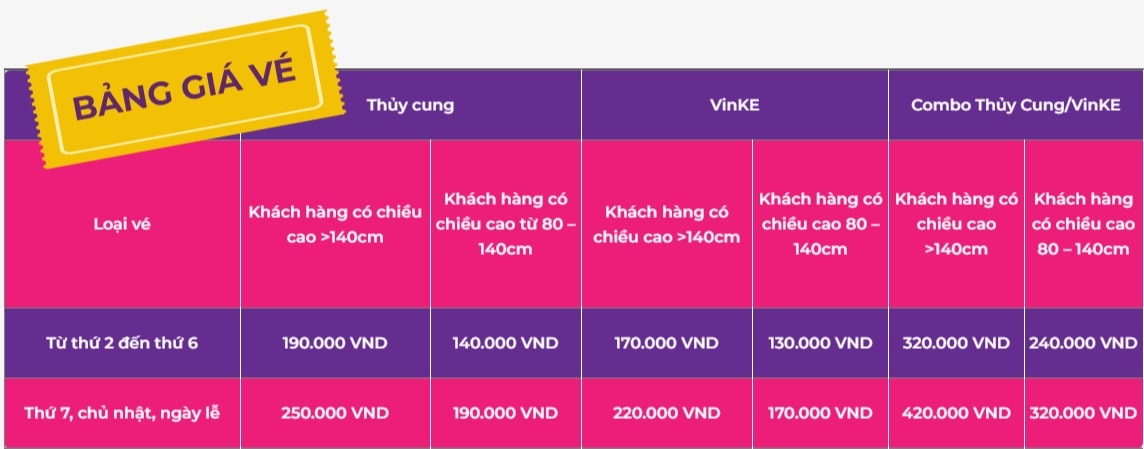1144x449 pixels.
Task: Click the weekday 170.000 VND VinKE price
Action: [666, 342]
